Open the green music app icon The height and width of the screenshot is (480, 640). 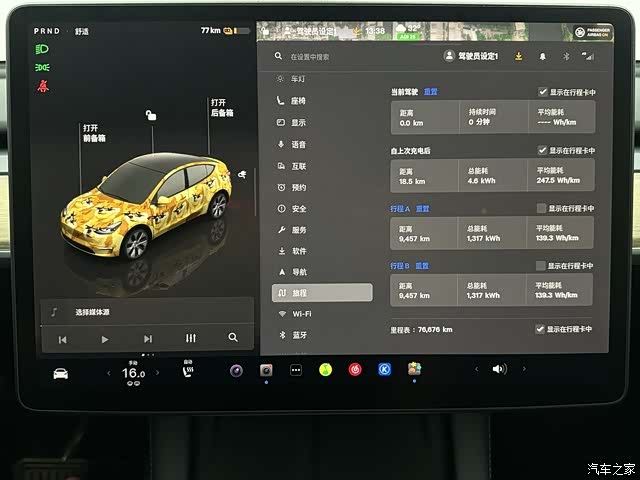(x=325, y=370)
